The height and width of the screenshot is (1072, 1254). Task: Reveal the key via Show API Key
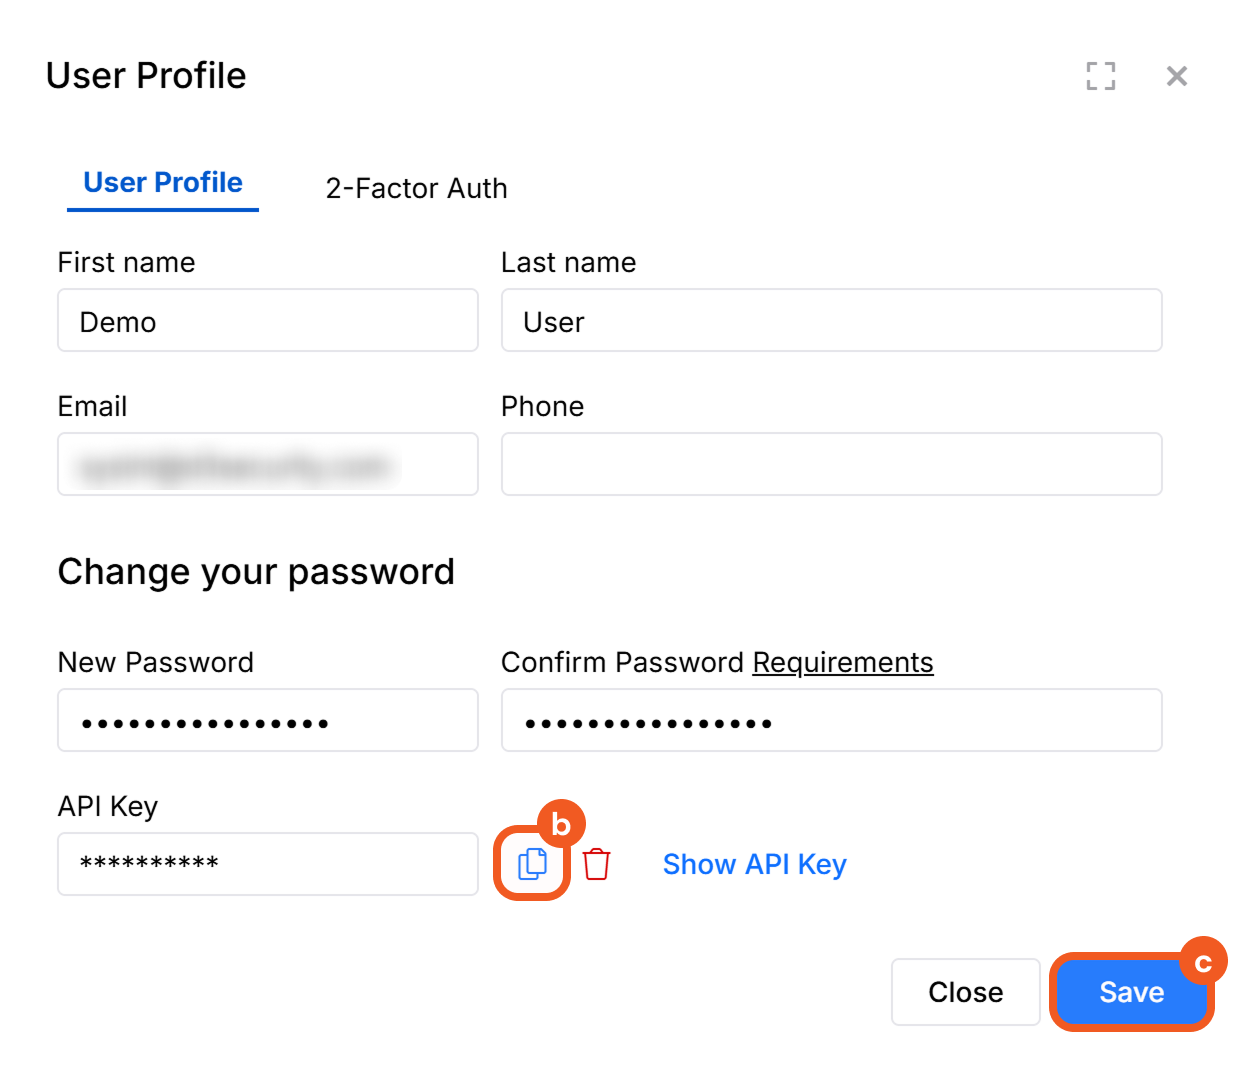click(x=754, y=864)
